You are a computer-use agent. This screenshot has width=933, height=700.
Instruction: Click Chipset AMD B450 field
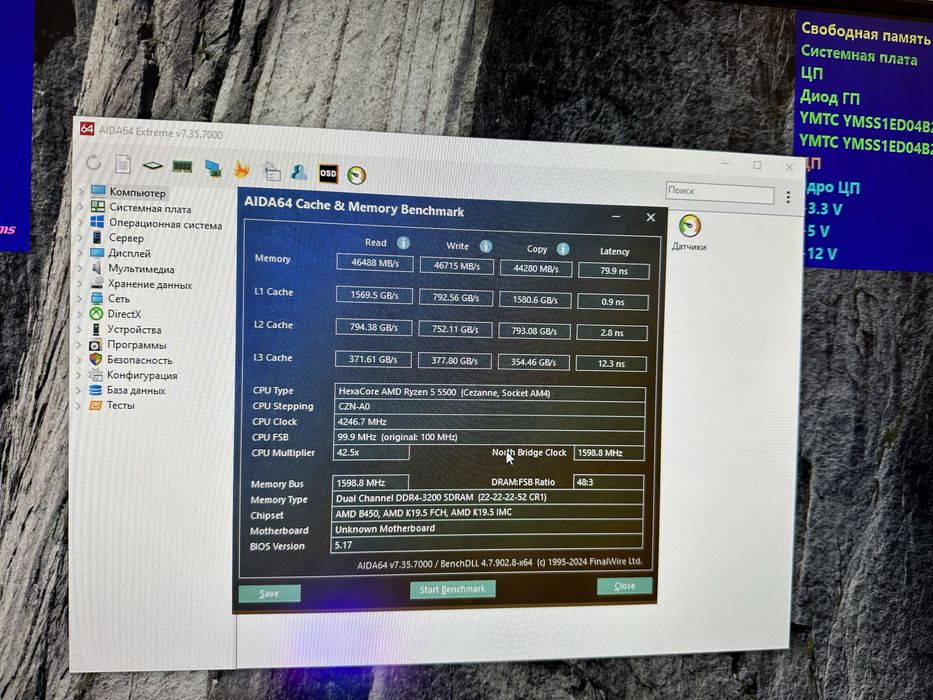click(487, 512)
